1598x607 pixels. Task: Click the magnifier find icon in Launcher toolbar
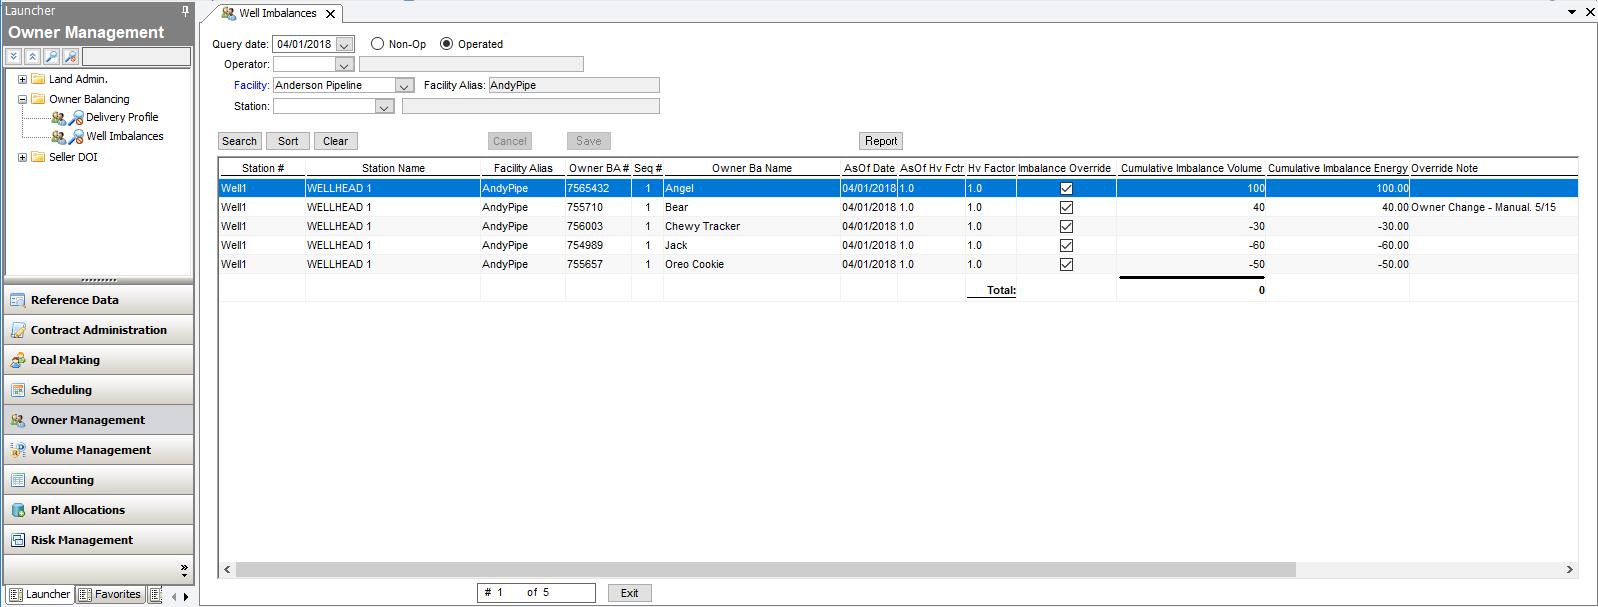51,57
